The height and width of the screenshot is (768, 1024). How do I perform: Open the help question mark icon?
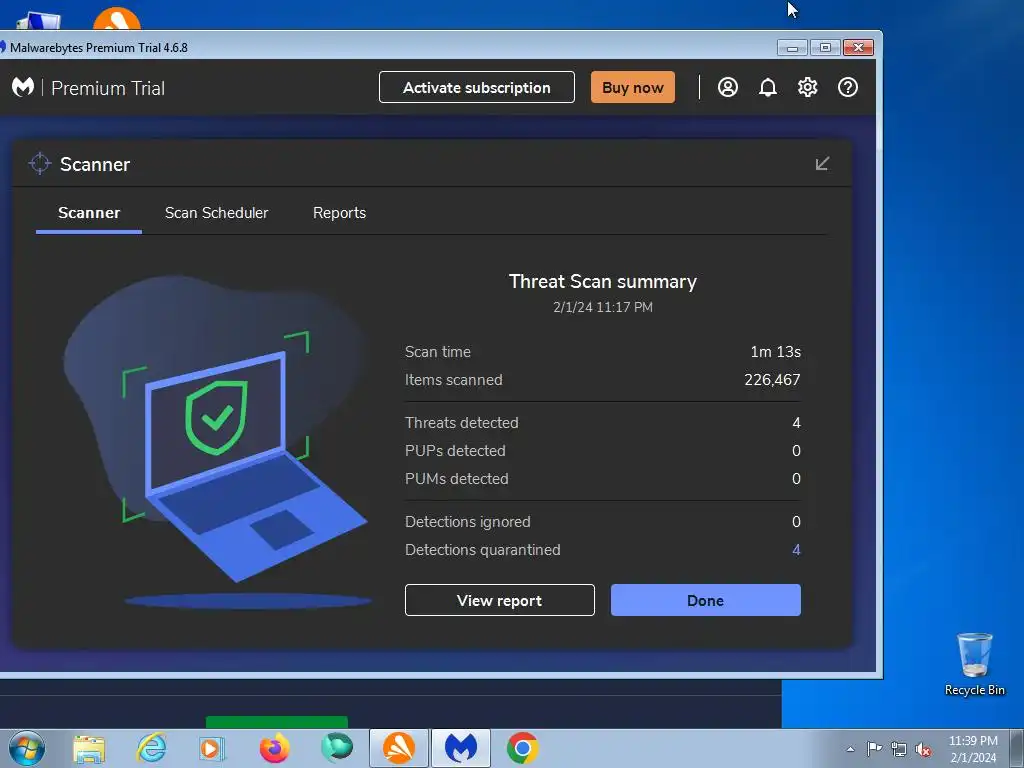pyautogui.click(x=848, y=87)
